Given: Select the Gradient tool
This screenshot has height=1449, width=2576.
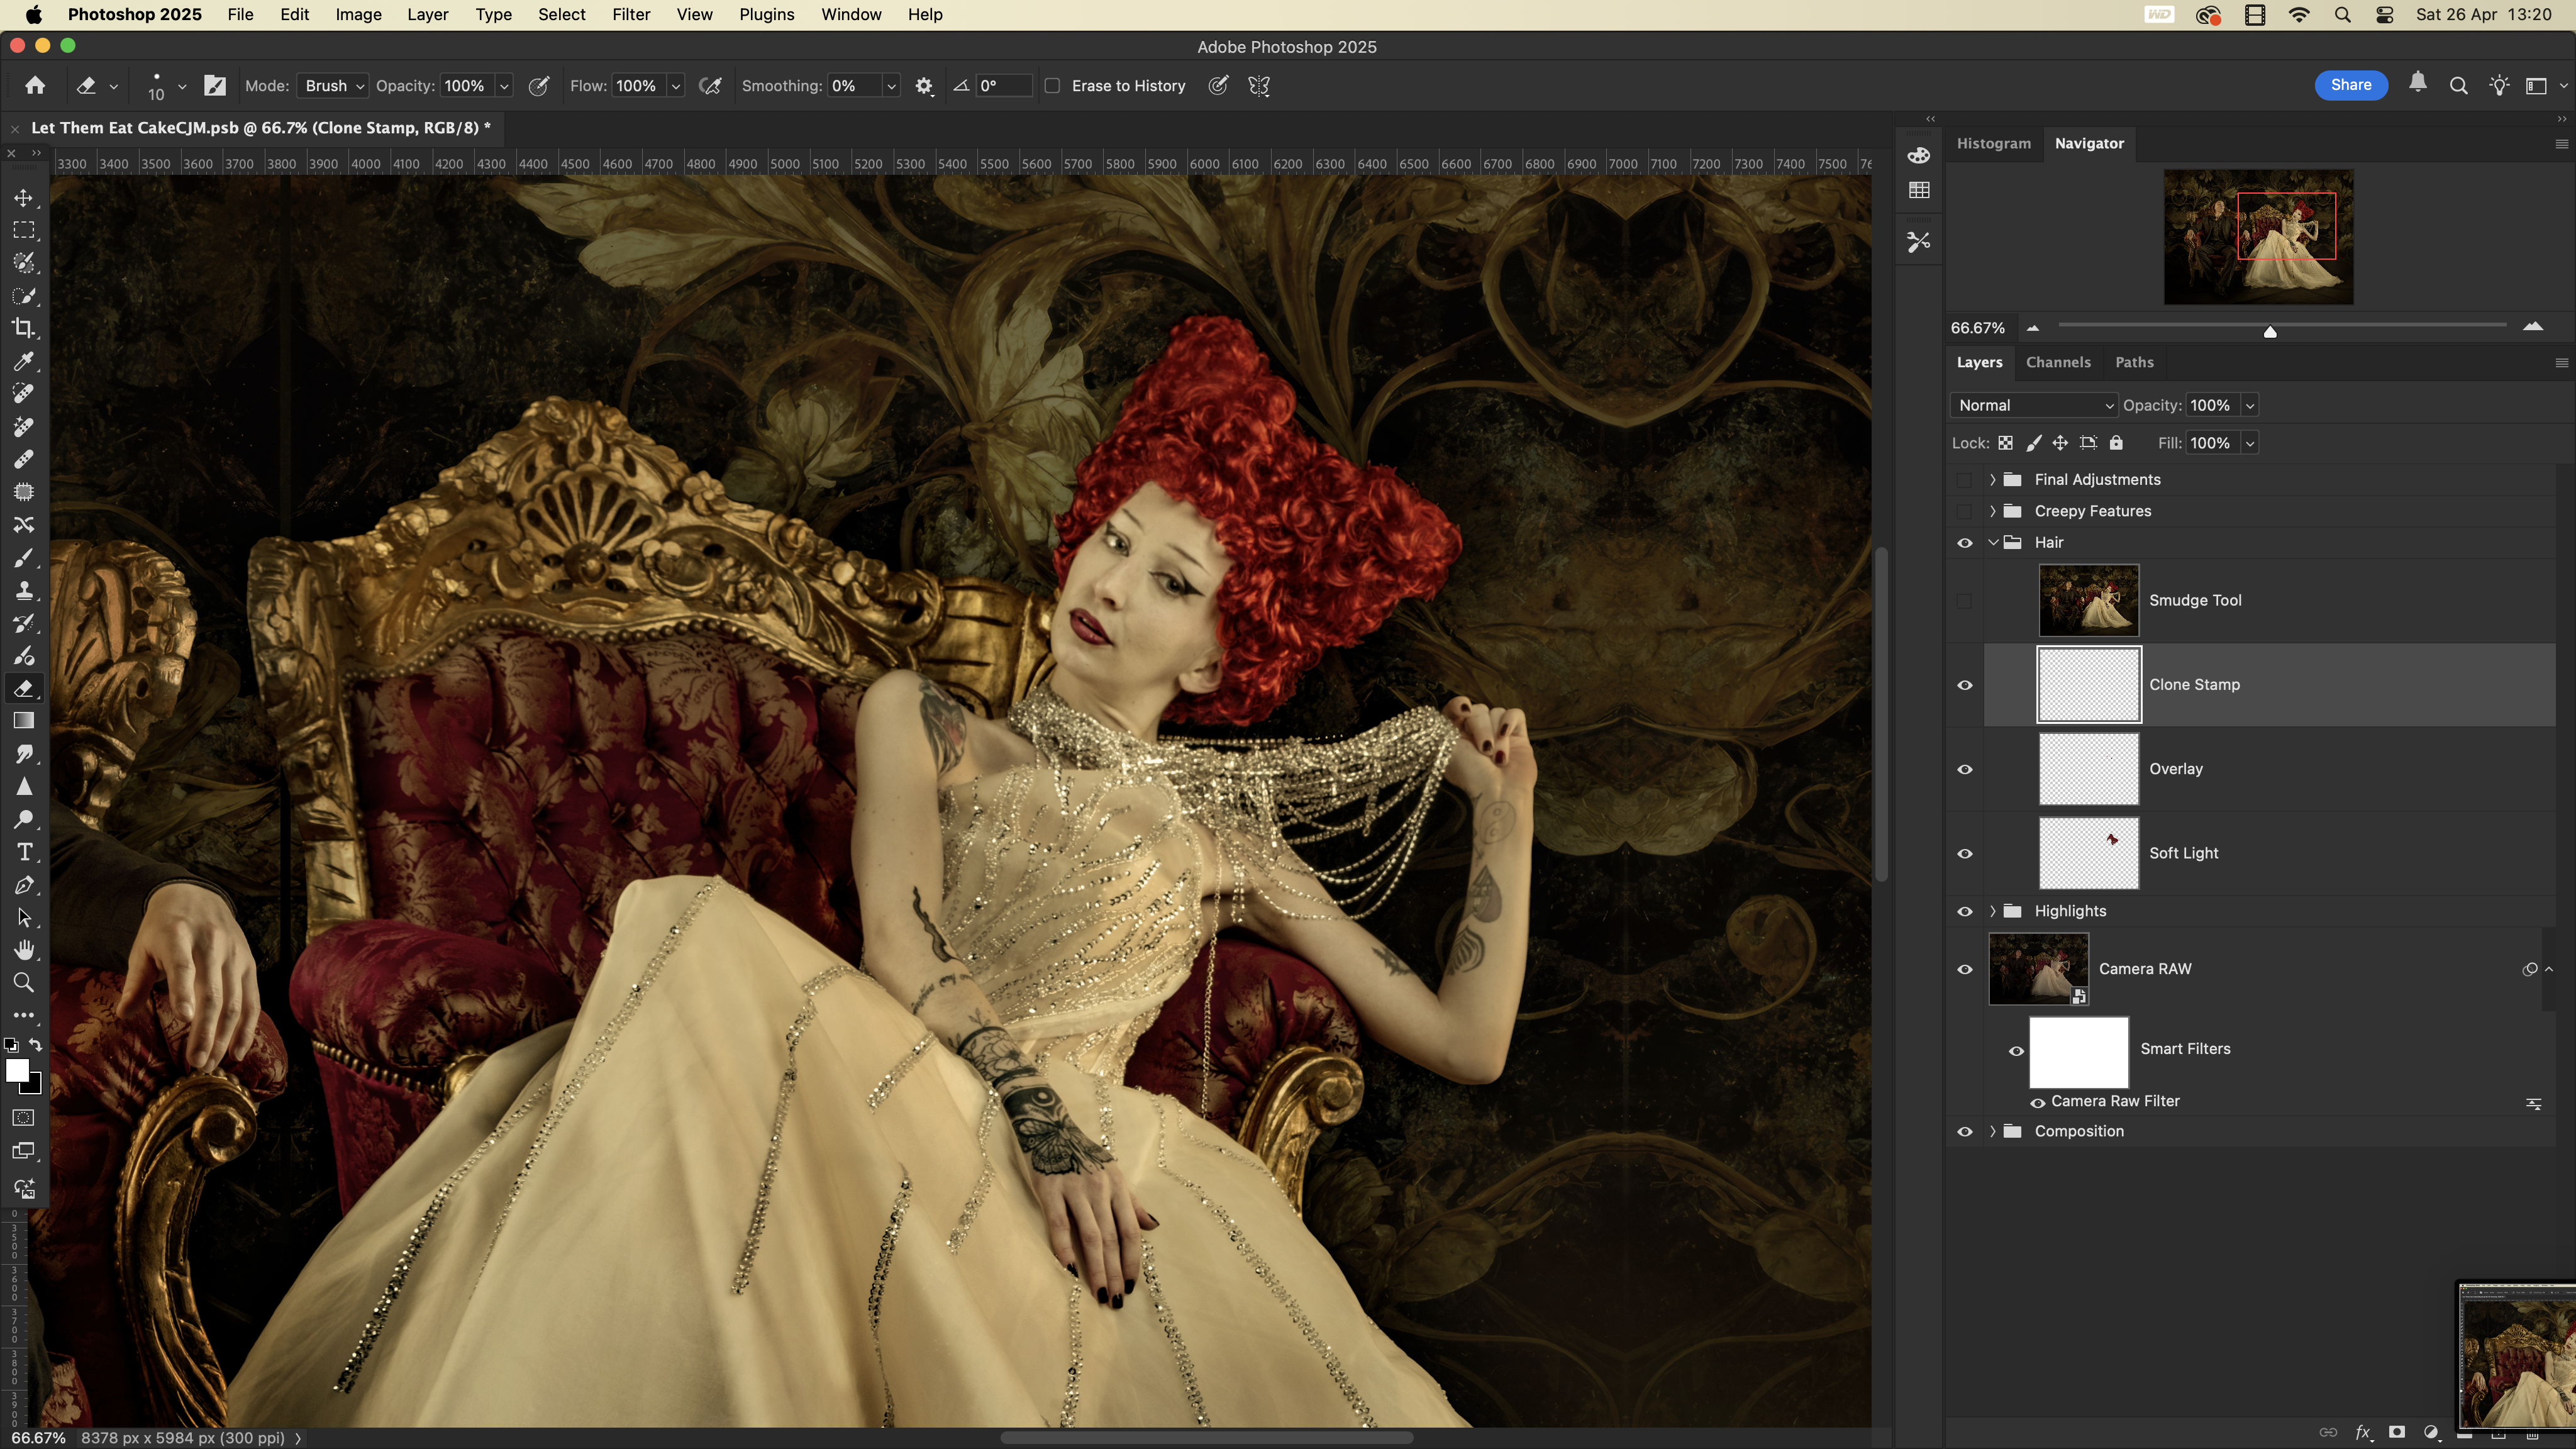Looking at the screenshot, I should point(24,721).
